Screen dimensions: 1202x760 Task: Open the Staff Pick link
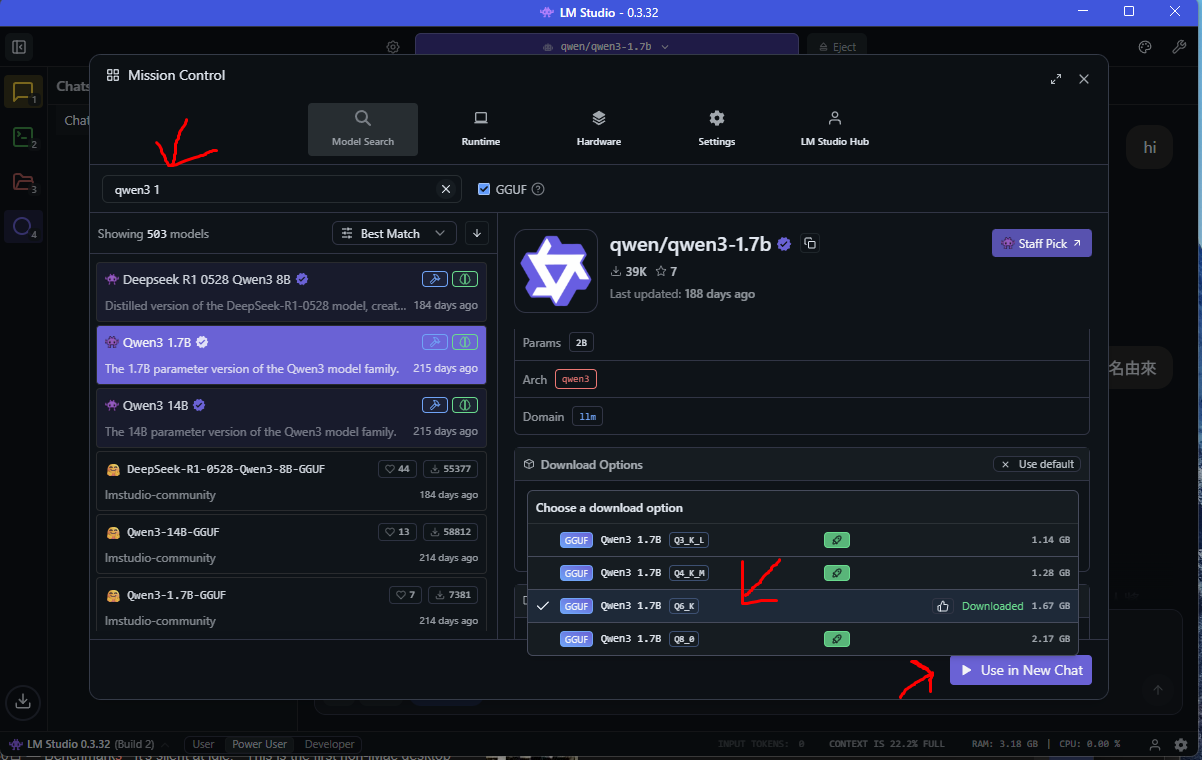(1041, 243)
